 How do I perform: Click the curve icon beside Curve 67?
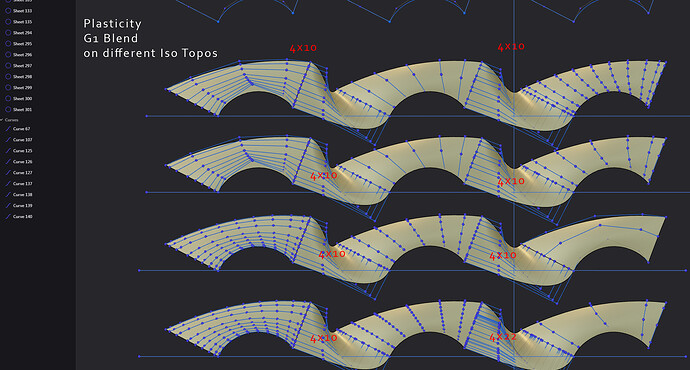coord(8,129)
